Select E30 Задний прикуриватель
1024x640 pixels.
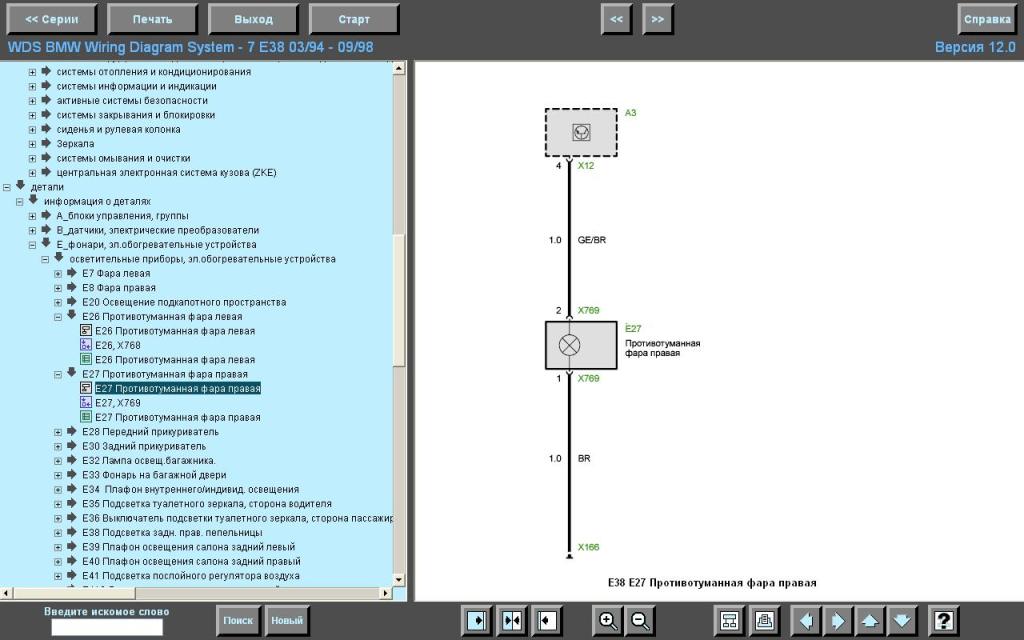[x=144, y=446]
